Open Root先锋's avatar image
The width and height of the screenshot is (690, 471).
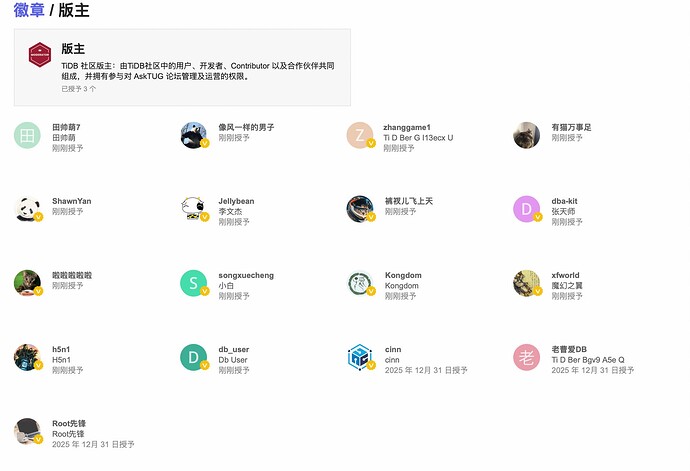(27, 431)
